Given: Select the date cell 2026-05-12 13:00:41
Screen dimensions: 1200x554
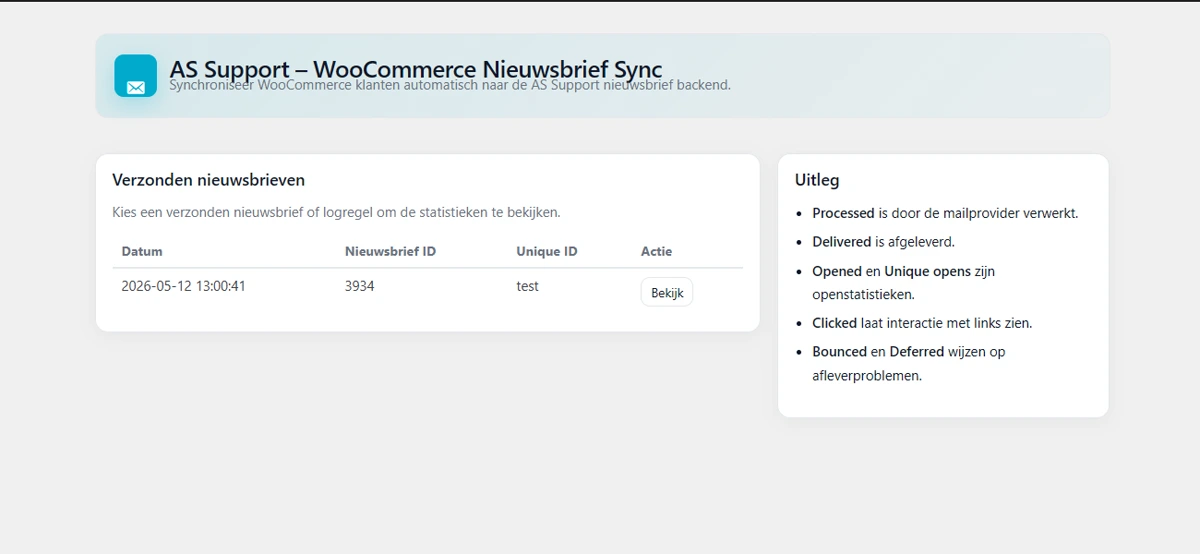Looking at the screenshot, I should 184,286.
